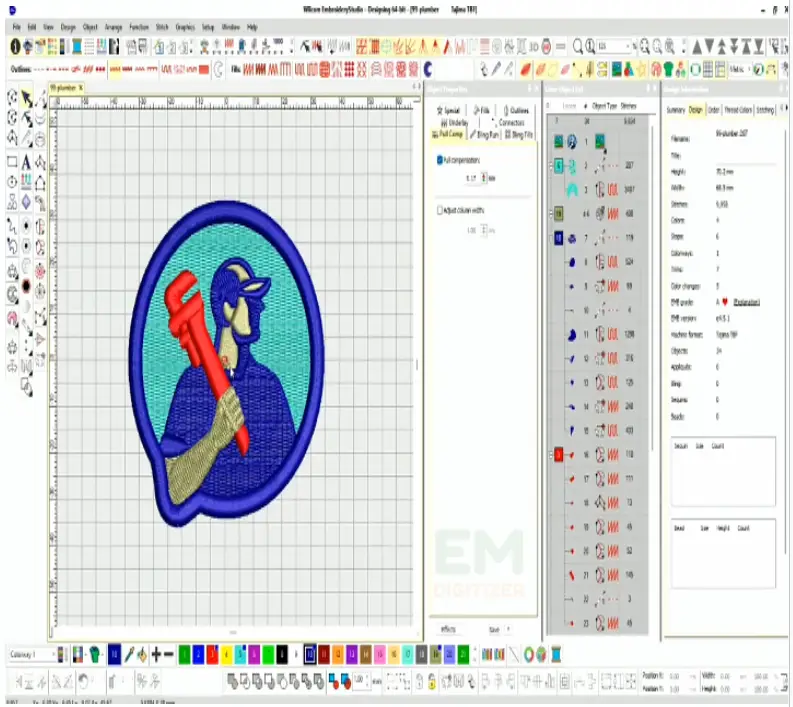The image size is (793, 707).
Task: Click the blue diamond tool in left toolbox
Action: coord(26,202)
